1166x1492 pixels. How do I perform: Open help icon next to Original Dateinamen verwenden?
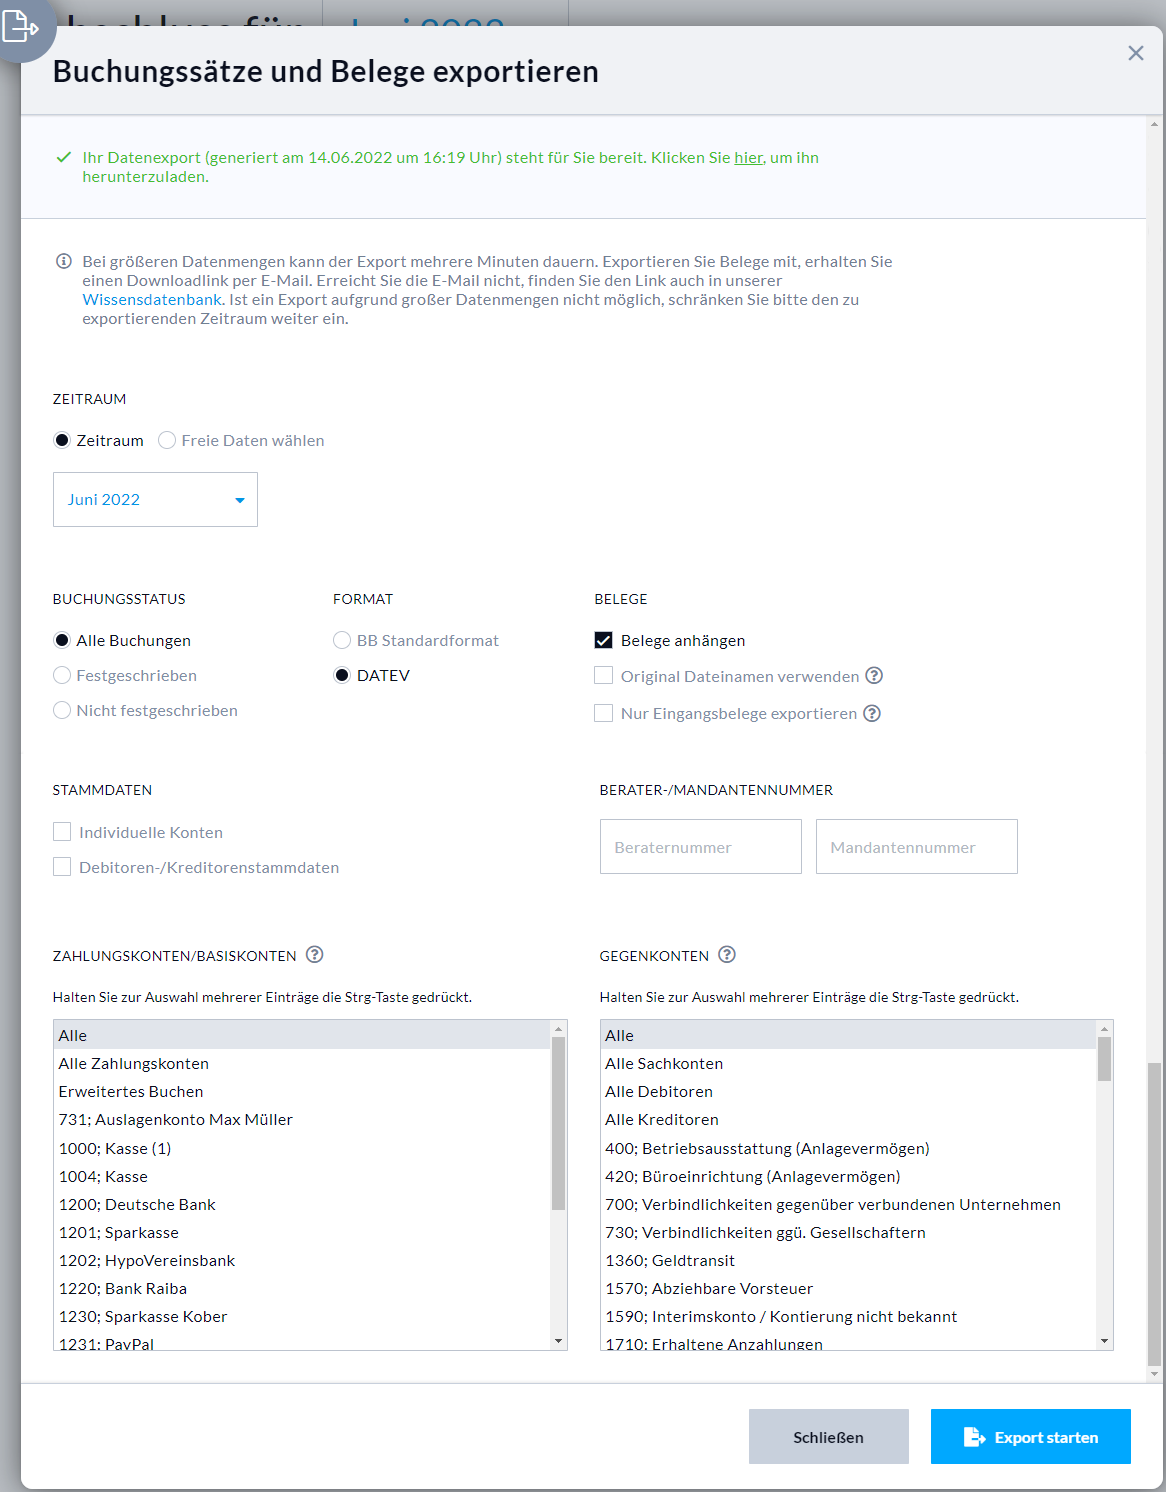click(874, 676)
